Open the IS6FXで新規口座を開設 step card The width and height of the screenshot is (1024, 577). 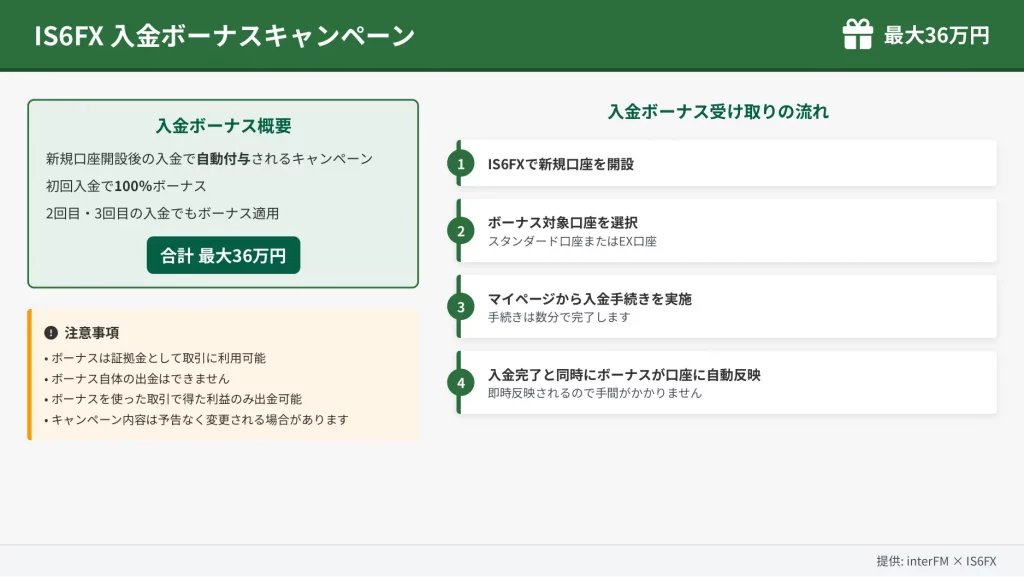click(x=728, y=164)
